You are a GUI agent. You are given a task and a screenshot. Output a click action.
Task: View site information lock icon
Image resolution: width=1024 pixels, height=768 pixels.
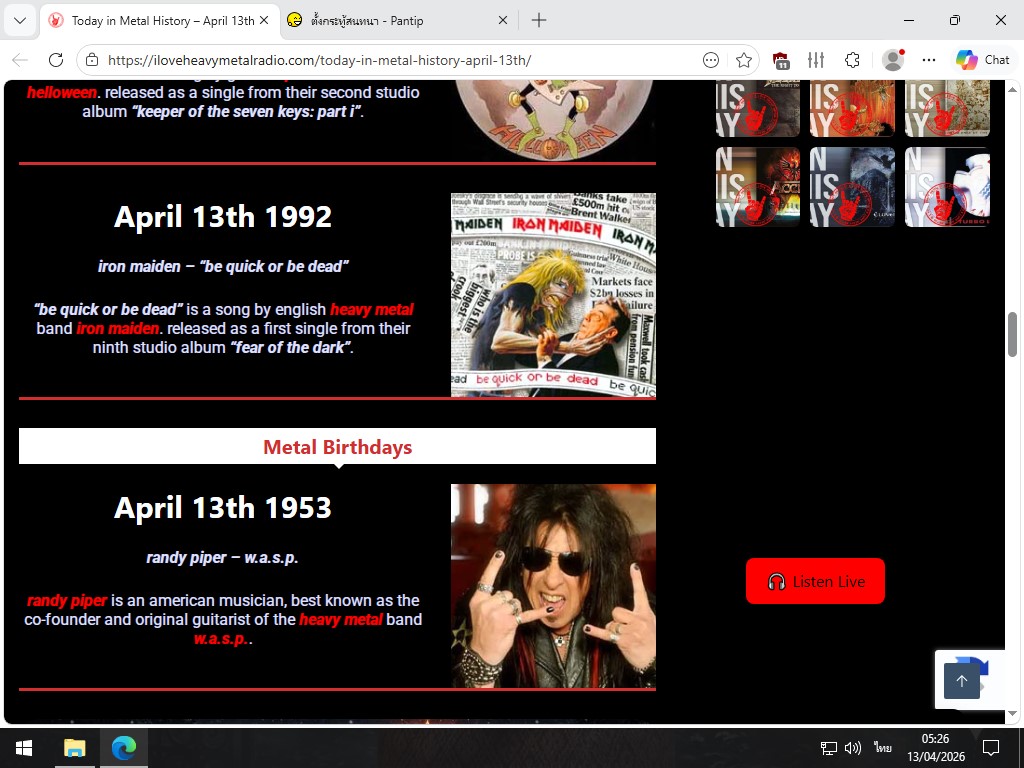(92, 60)
